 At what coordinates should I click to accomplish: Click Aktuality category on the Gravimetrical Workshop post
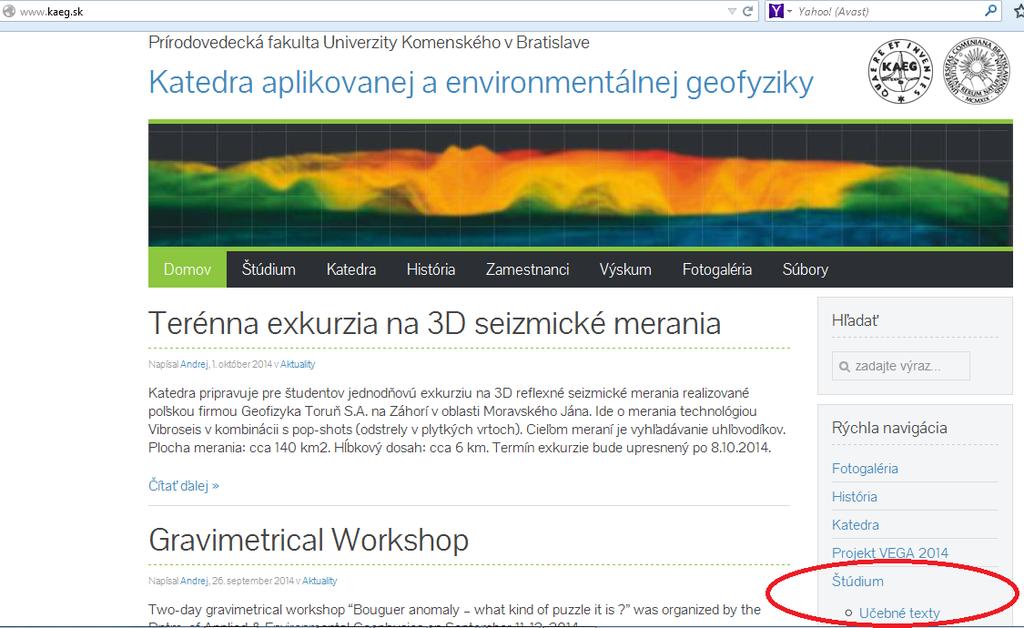tap(320, 581)
